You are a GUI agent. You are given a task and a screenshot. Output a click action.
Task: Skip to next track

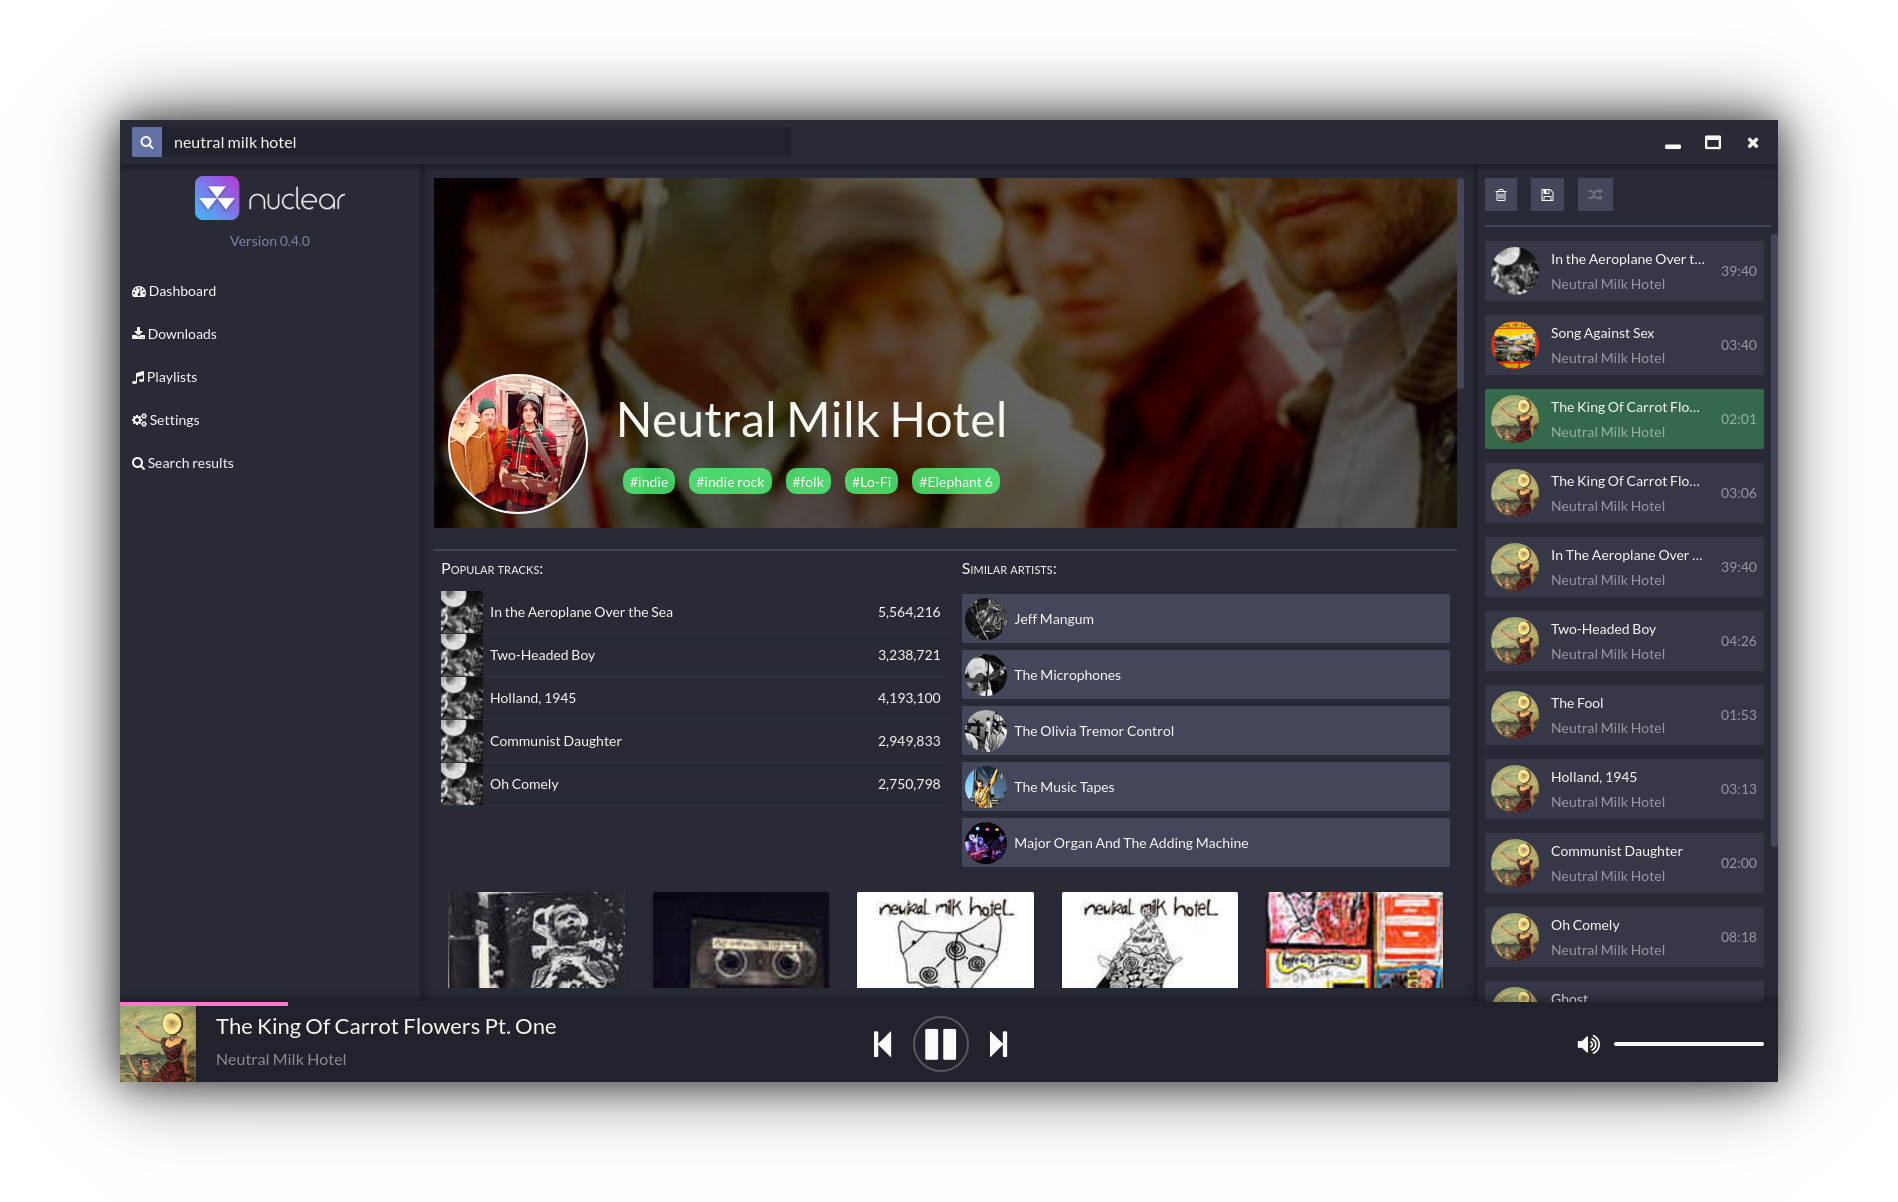998,1044
